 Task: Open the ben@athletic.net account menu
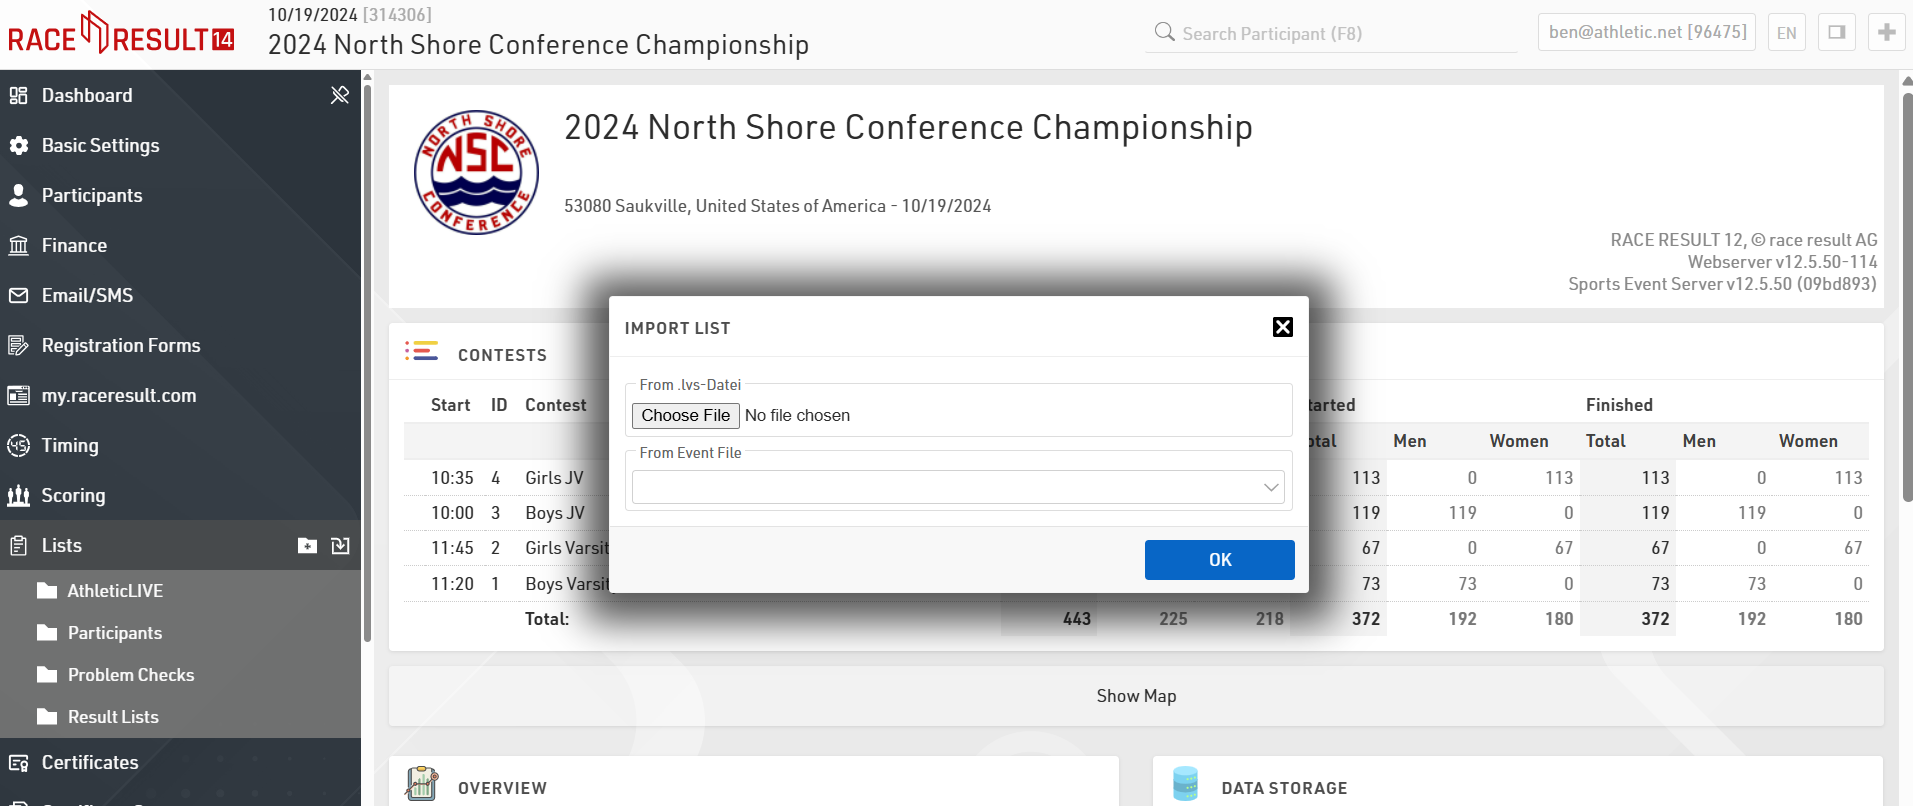[1646, 32]
